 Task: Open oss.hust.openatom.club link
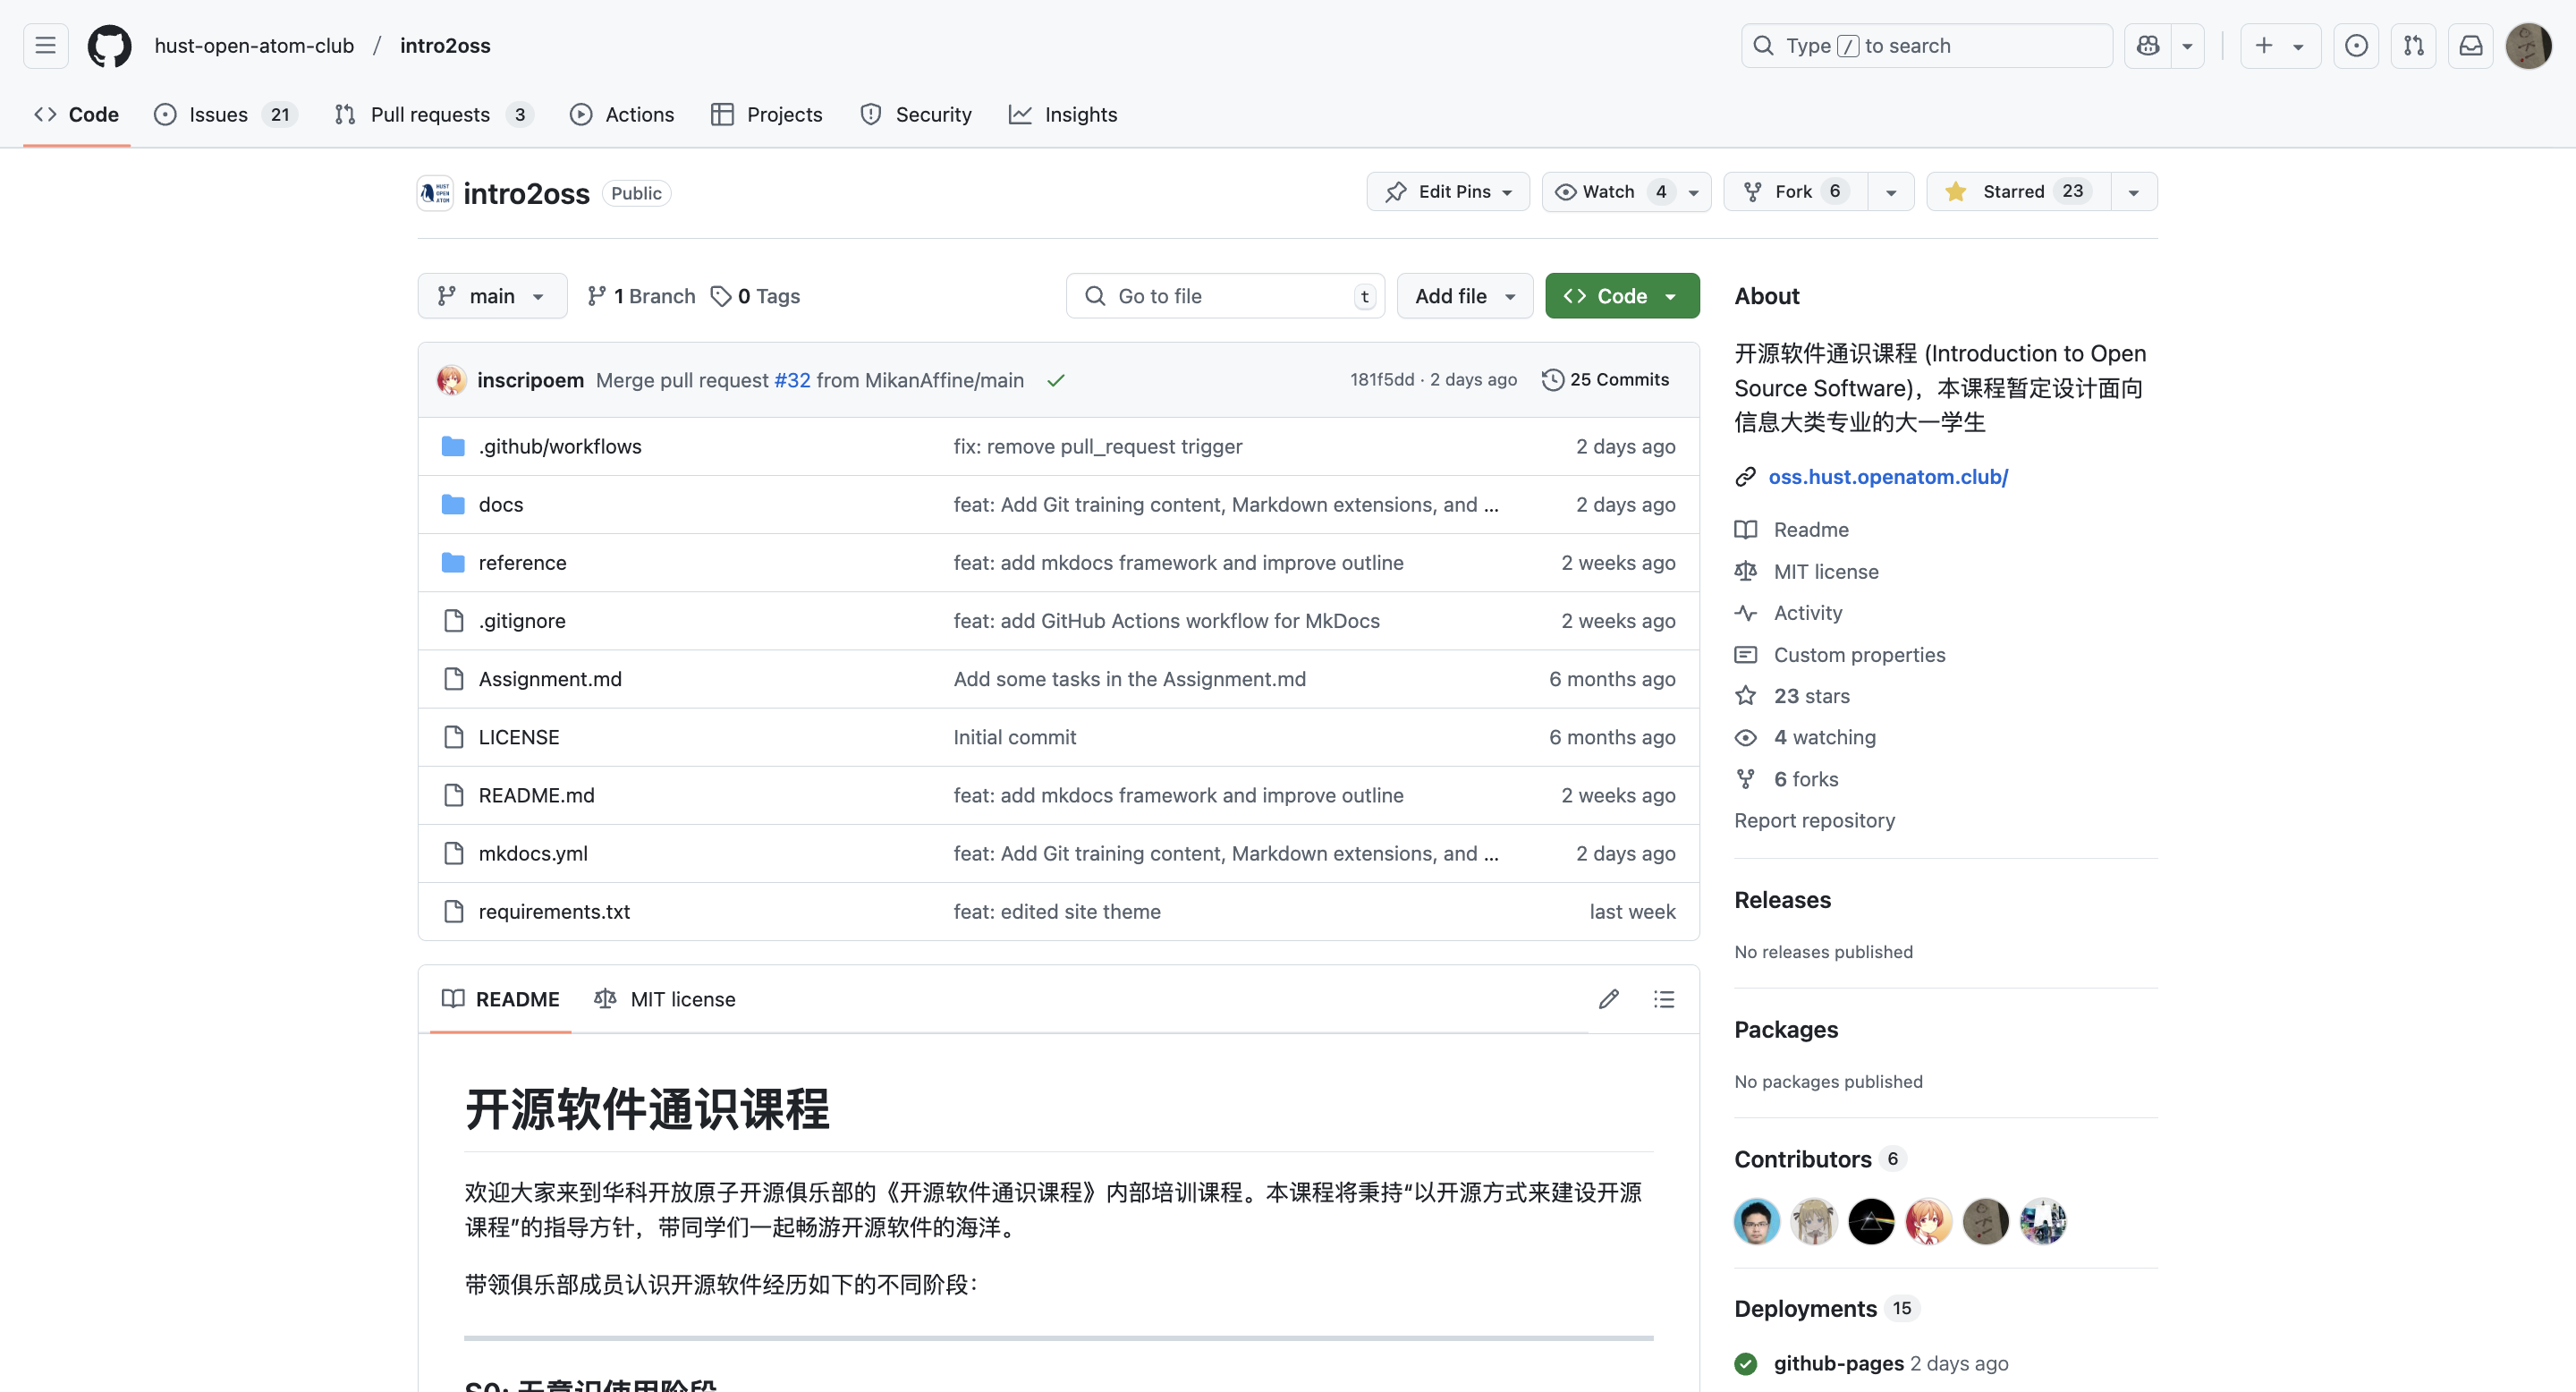click(x=1888, y=476)
